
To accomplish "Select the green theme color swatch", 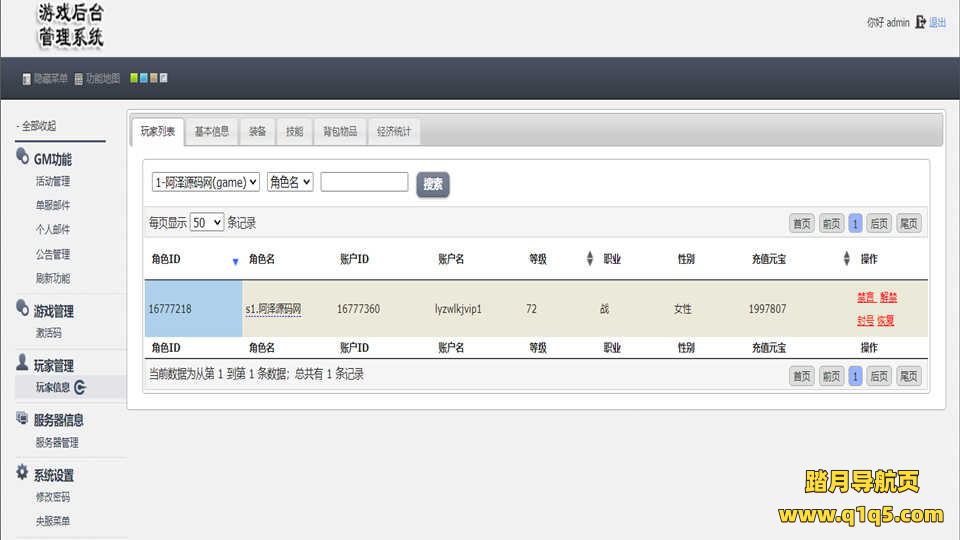I will [134, 78].
